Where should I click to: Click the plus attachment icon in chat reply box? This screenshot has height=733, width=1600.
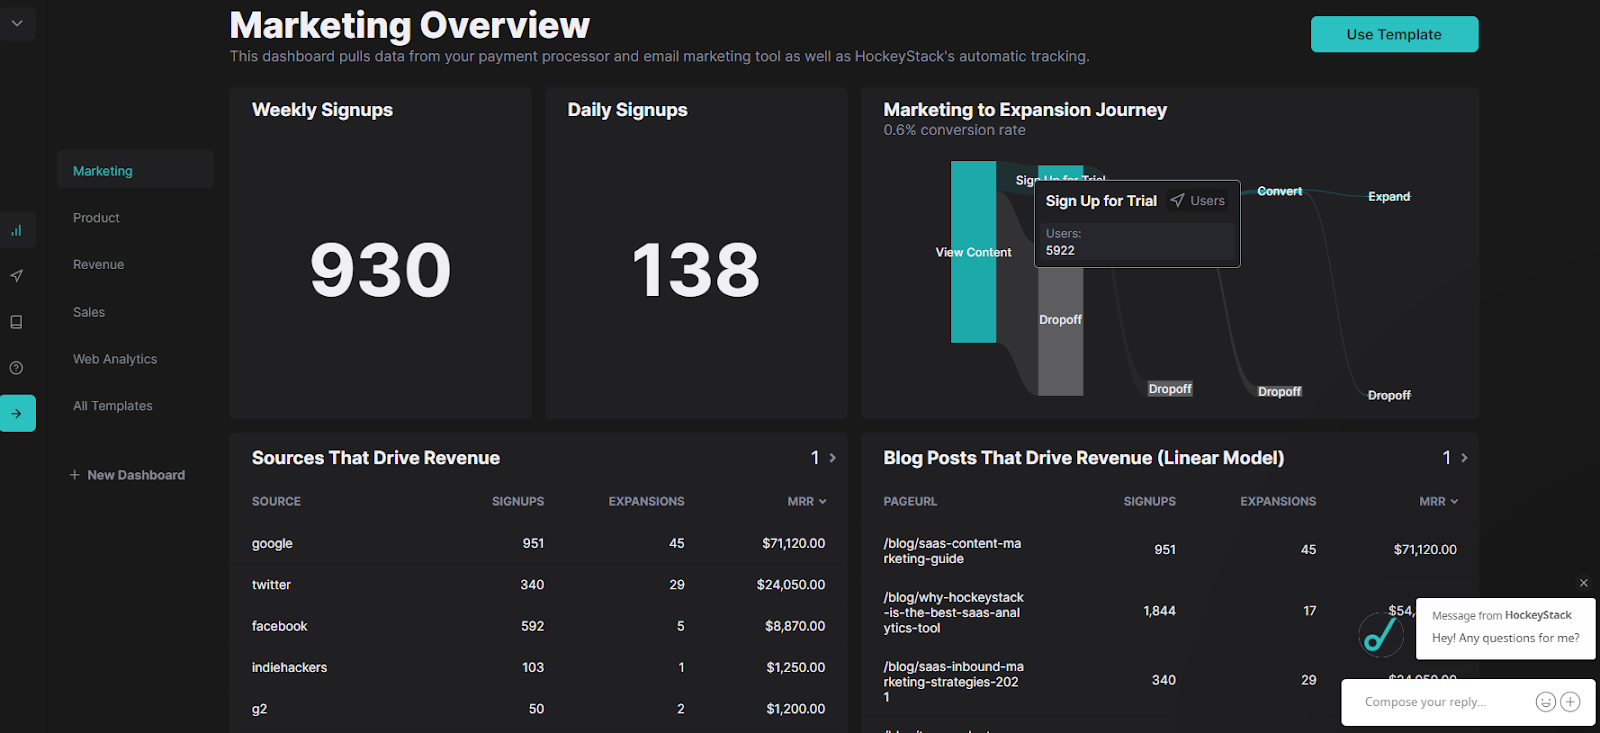point(1571,702)
